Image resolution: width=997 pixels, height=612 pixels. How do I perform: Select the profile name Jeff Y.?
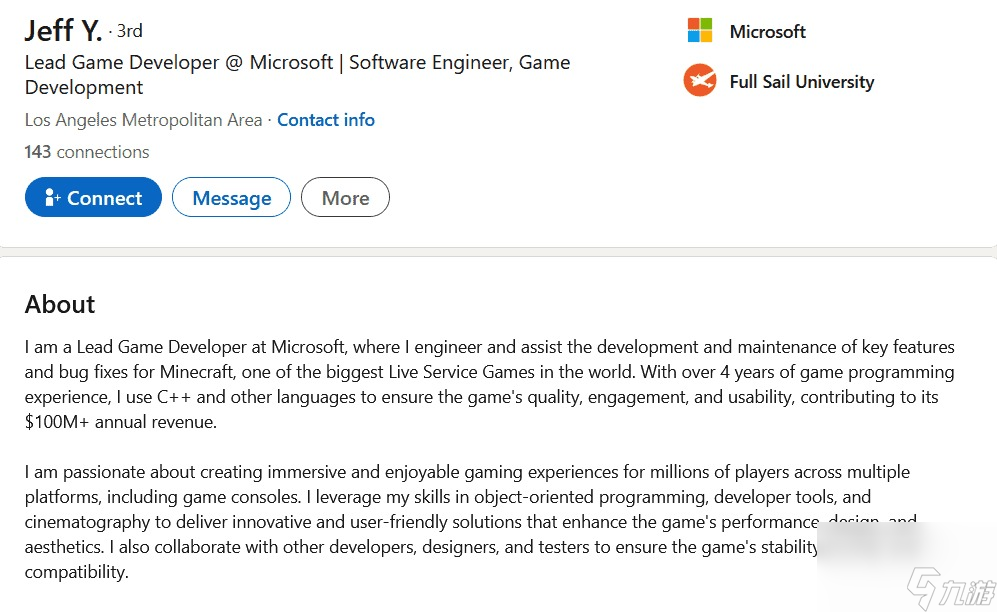(x=63, y=31)
